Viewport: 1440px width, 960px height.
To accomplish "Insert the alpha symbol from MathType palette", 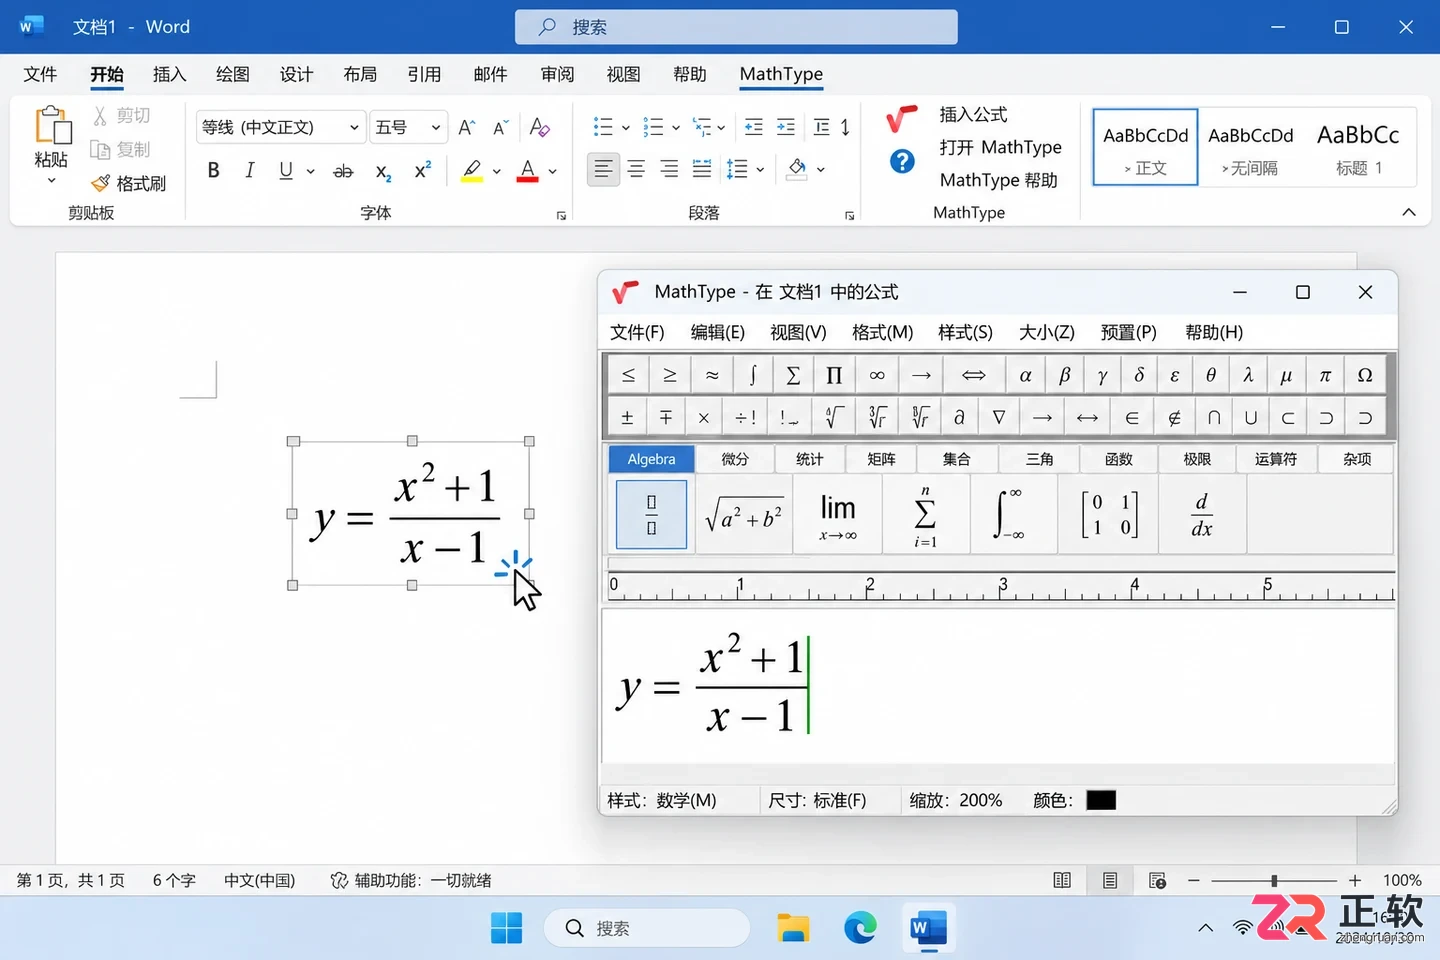I will click(x=1025, y=375).
